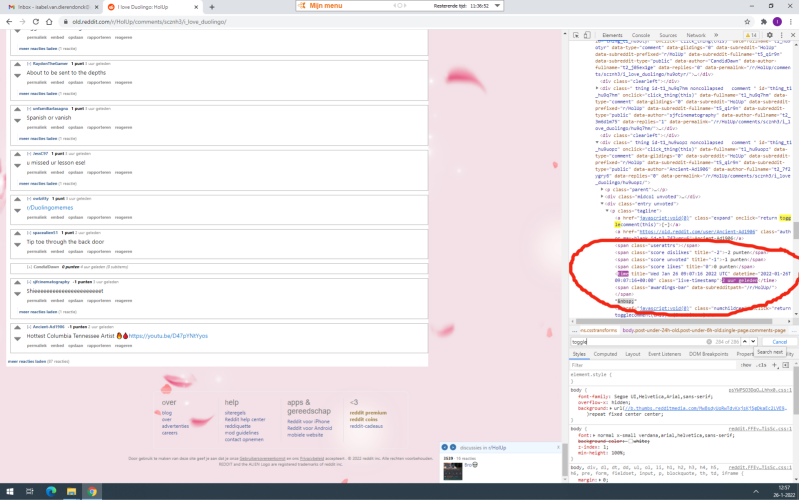Viewport: 799px width, 500px height.
Task: Downvote the 'About to be sent to the depths' comment
Action: 17,75
